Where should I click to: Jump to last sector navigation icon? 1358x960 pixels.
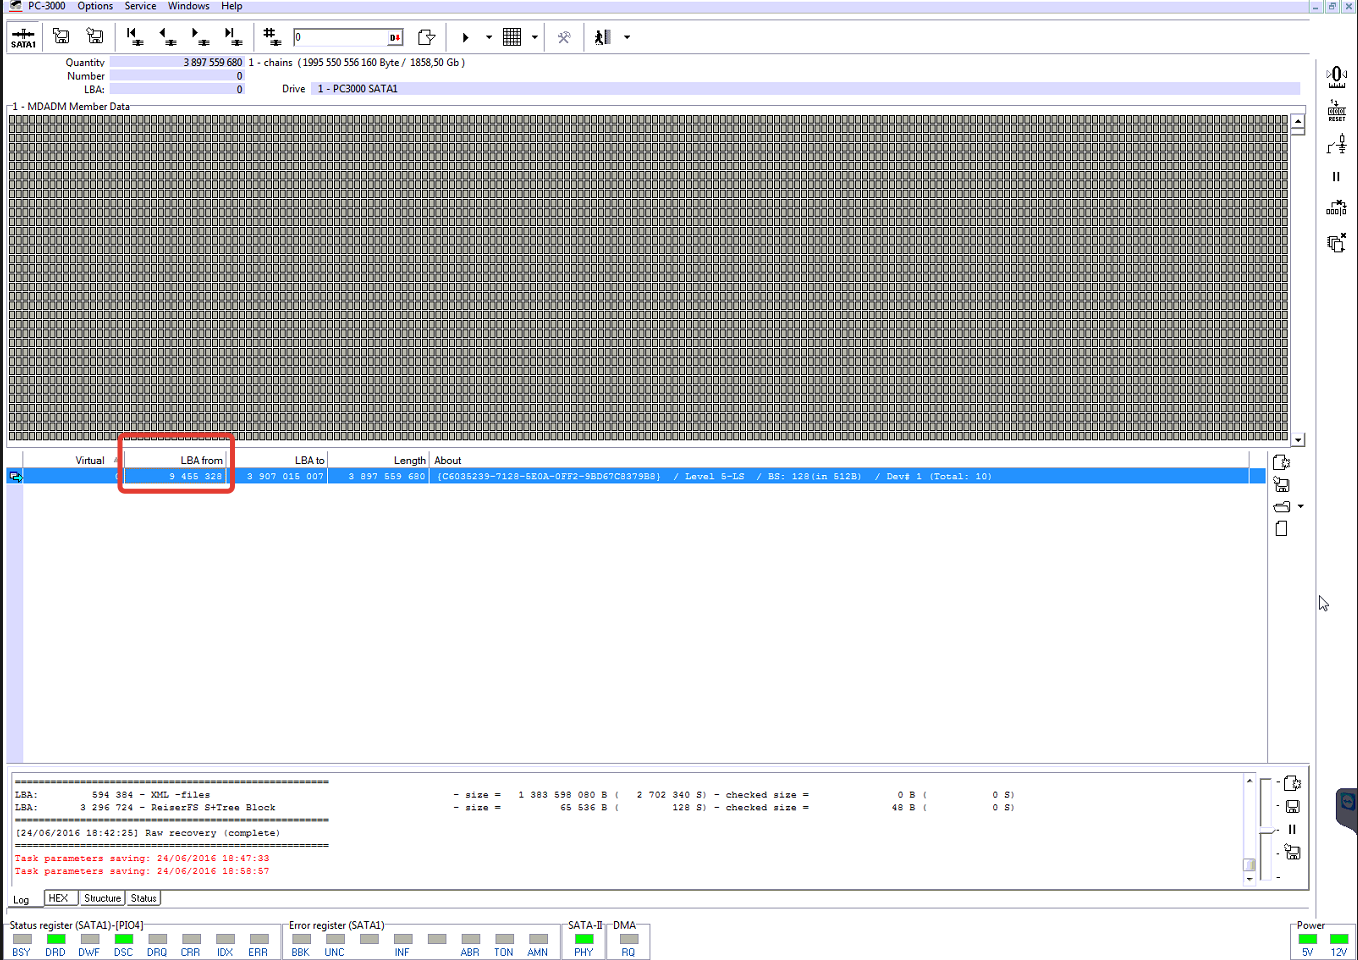click(233, 37)
